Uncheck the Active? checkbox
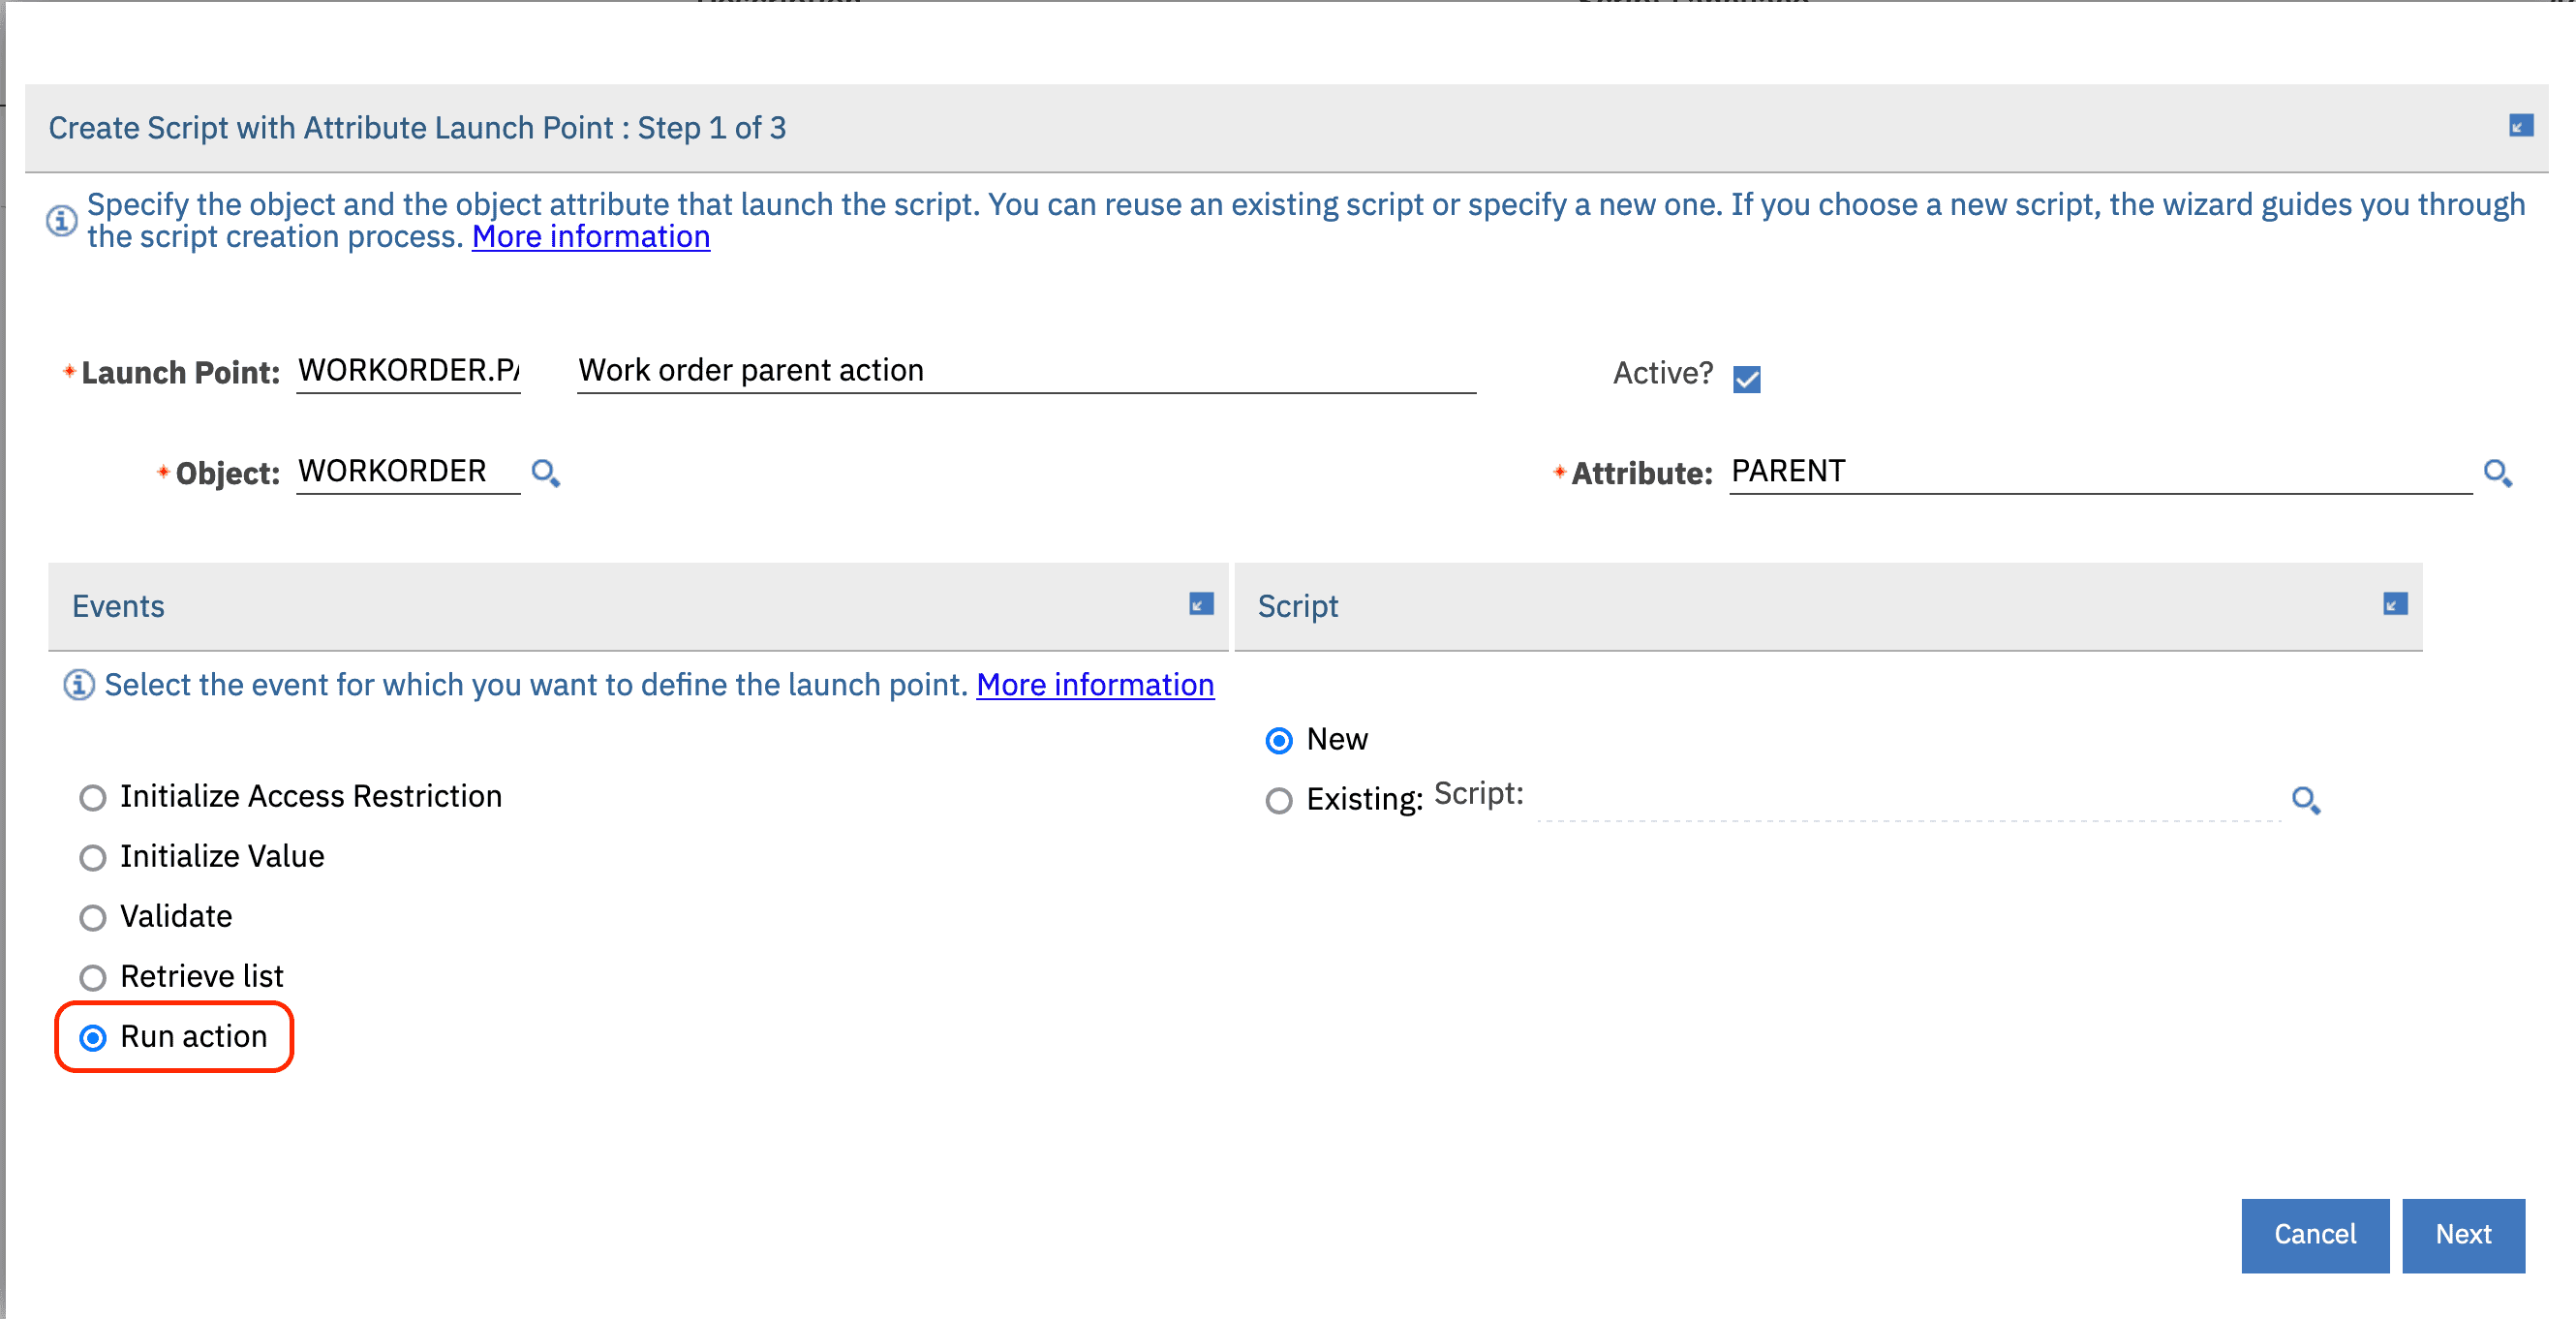The width and height of the screenshot is (2576, 1319). 1746,379
